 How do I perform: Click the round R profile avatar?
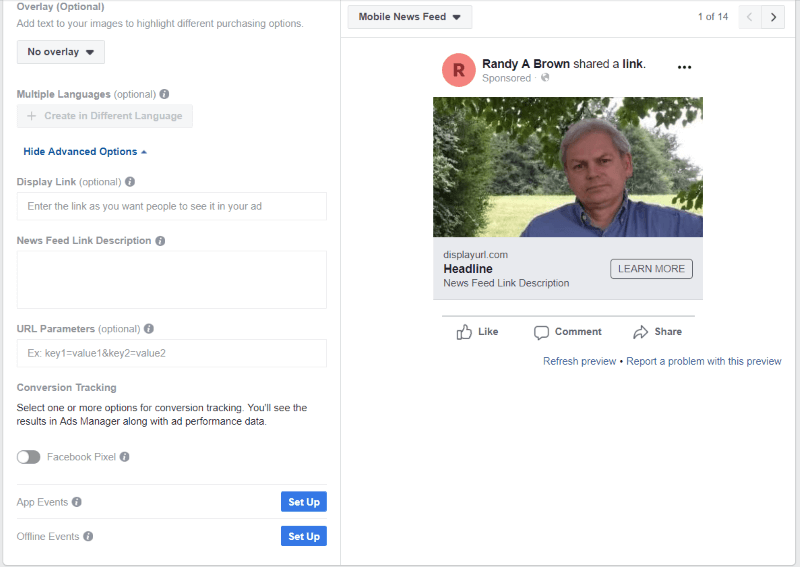[459, 70]
